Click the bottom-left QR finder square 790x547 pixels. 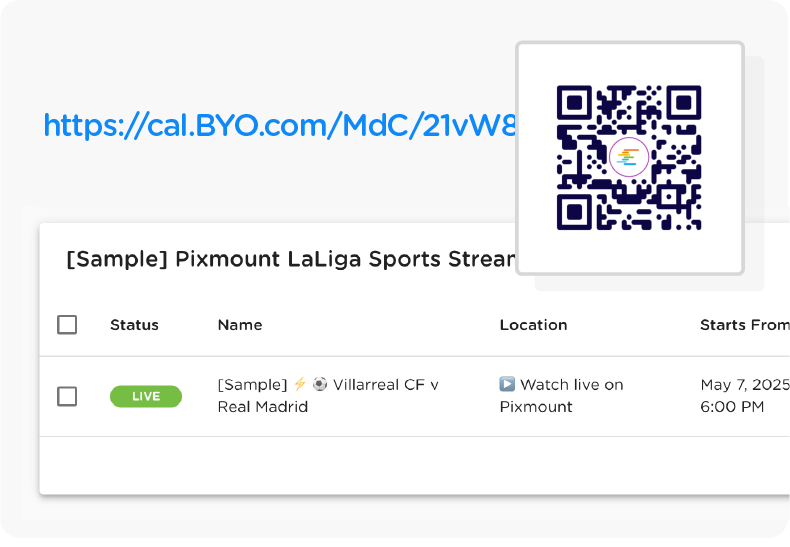click(x=574, y=212)
